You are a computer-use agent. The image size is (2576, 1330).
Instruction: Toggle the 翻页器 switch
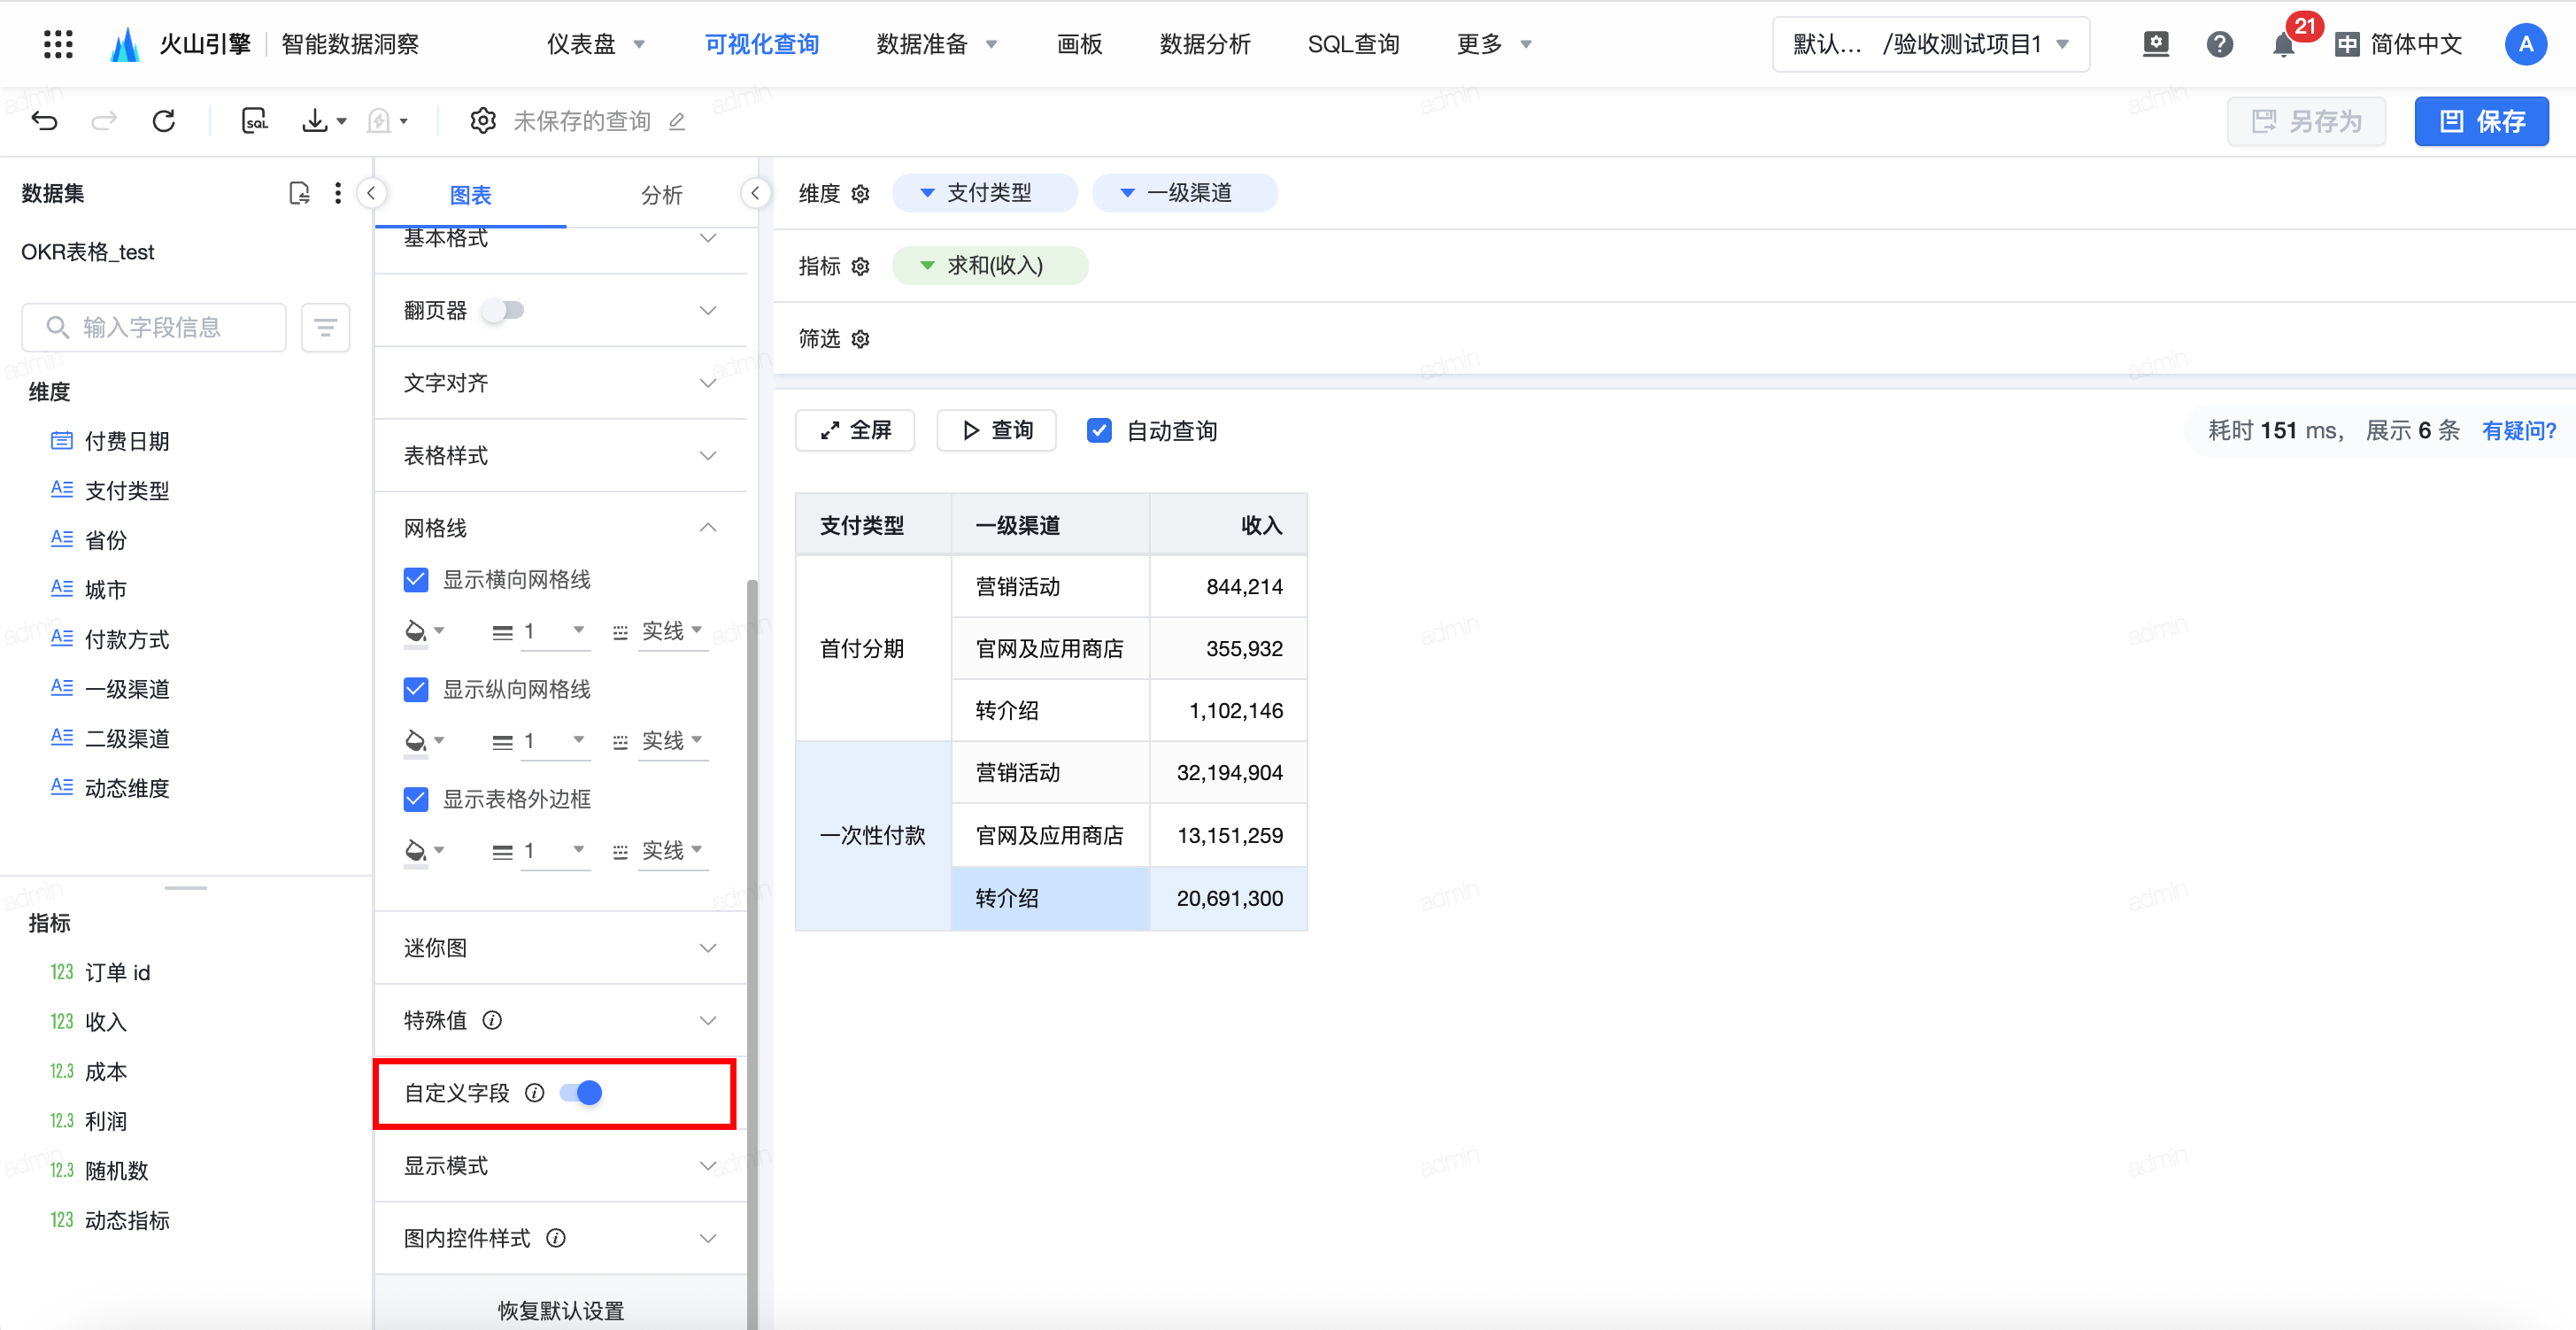click(x=503, y=310)
